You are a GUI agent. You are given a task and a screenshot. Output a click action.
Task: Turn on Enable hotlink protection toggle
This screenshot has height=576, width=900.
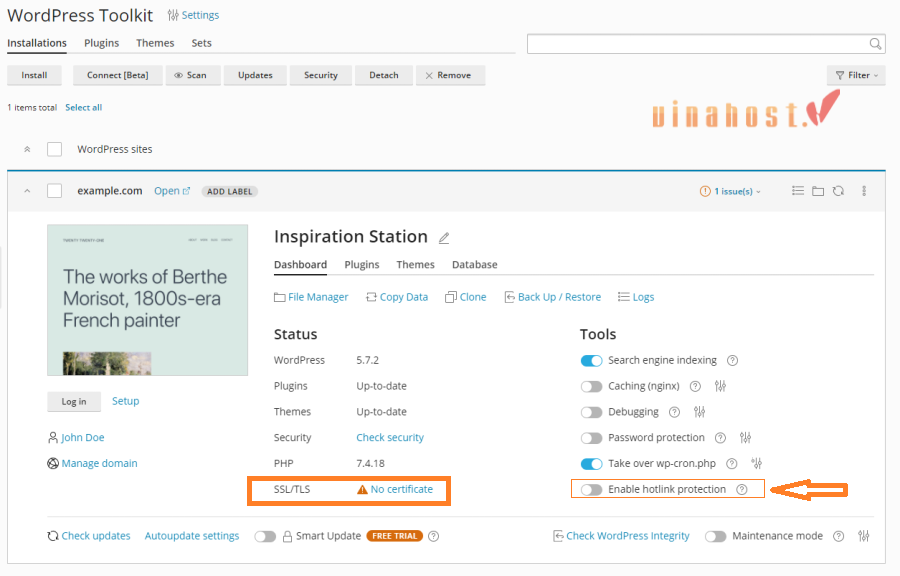(x=591, y=489)
